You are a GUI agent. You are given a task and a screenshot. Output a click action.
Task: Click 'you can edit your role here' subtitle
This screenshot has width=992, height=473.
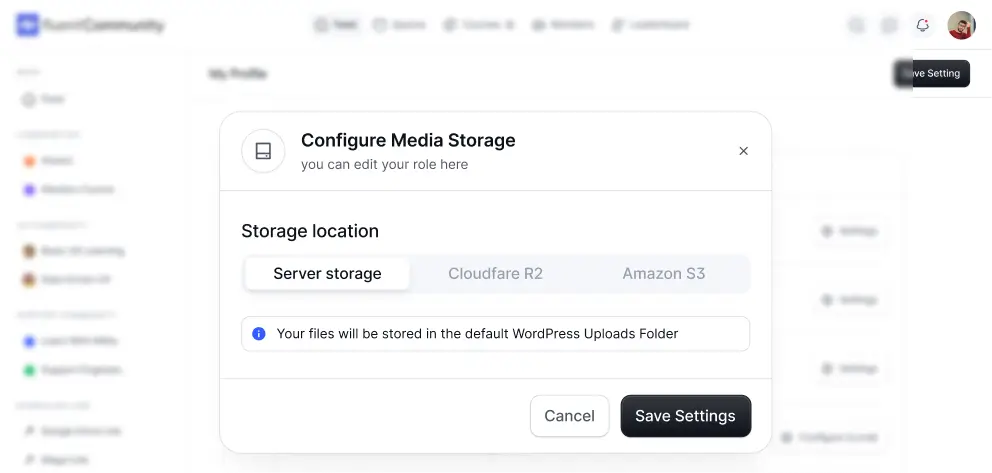click(x=385, y=164)
